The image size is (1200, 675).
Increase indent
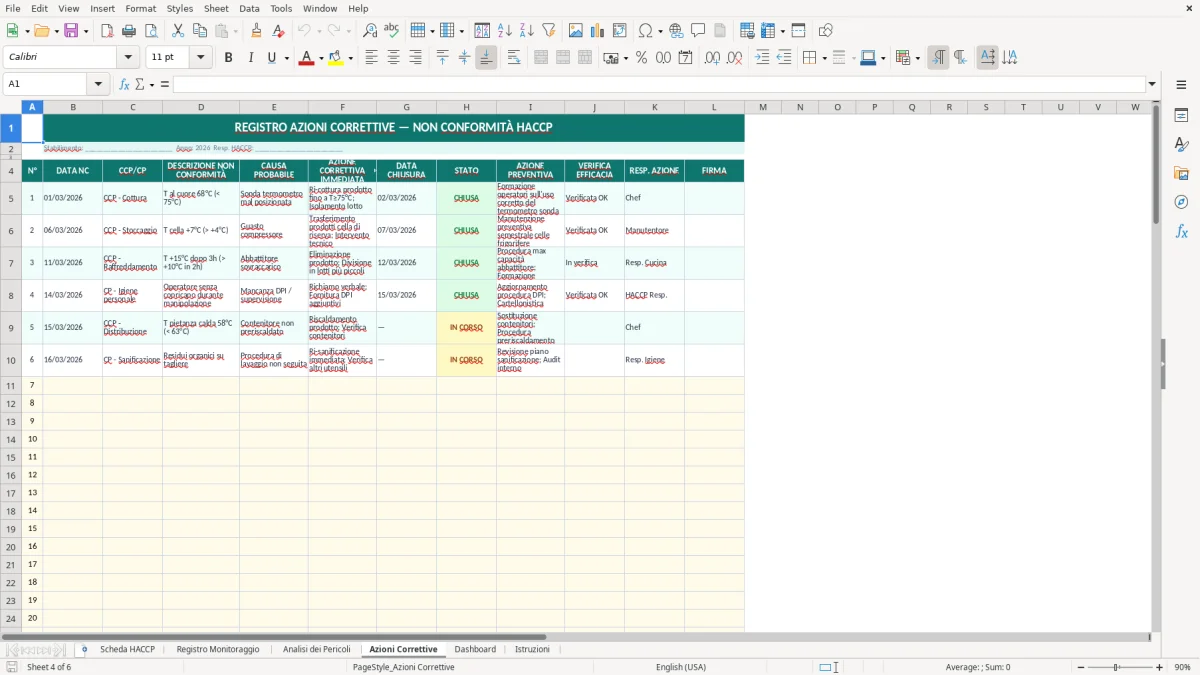[762, 58]
